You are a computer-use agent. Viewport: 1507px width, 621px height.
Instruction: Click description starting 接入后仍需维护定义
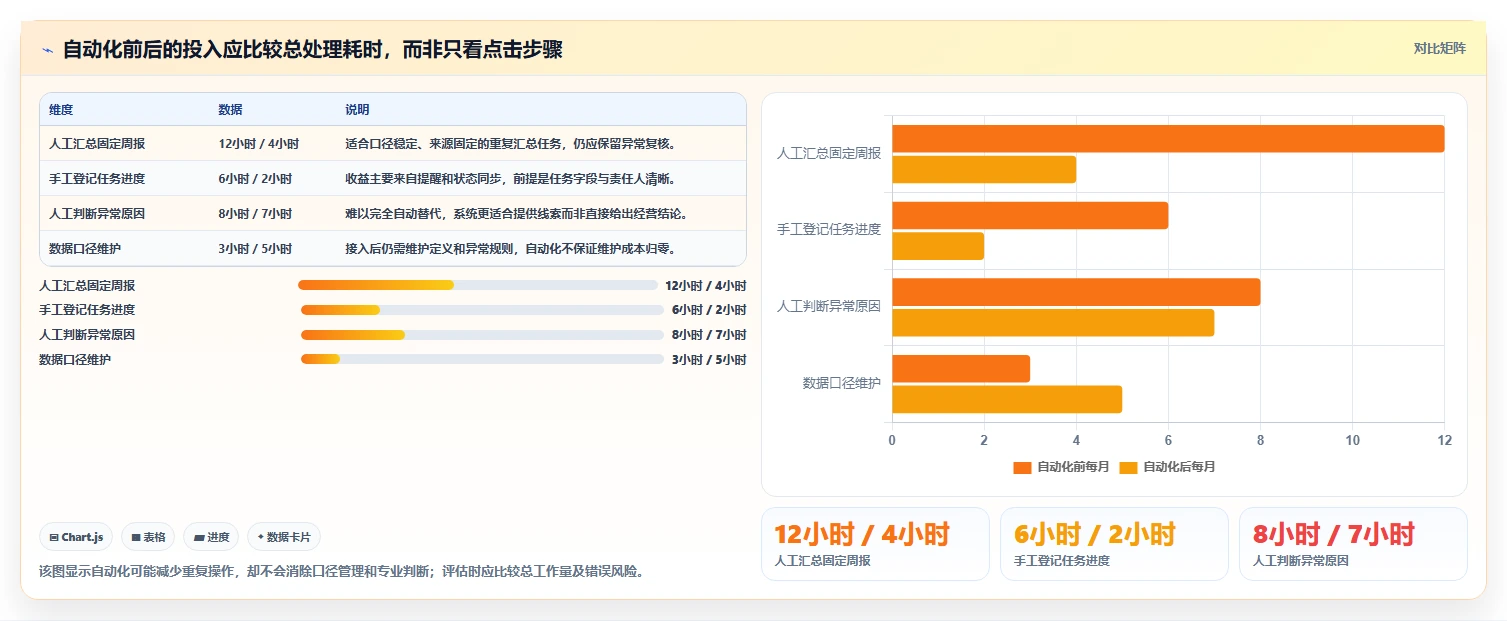coord(512,249)
